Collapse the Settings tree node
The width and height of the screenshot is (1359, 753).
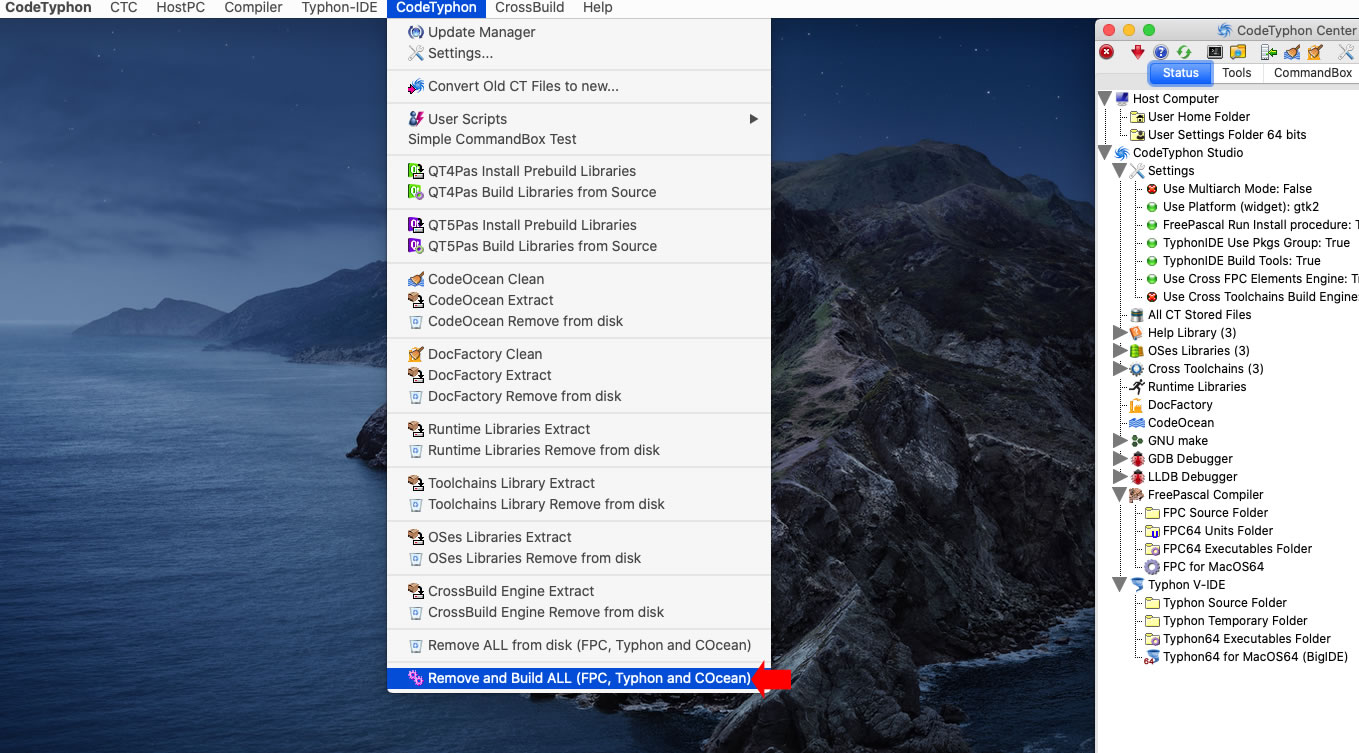point(1120,171)
